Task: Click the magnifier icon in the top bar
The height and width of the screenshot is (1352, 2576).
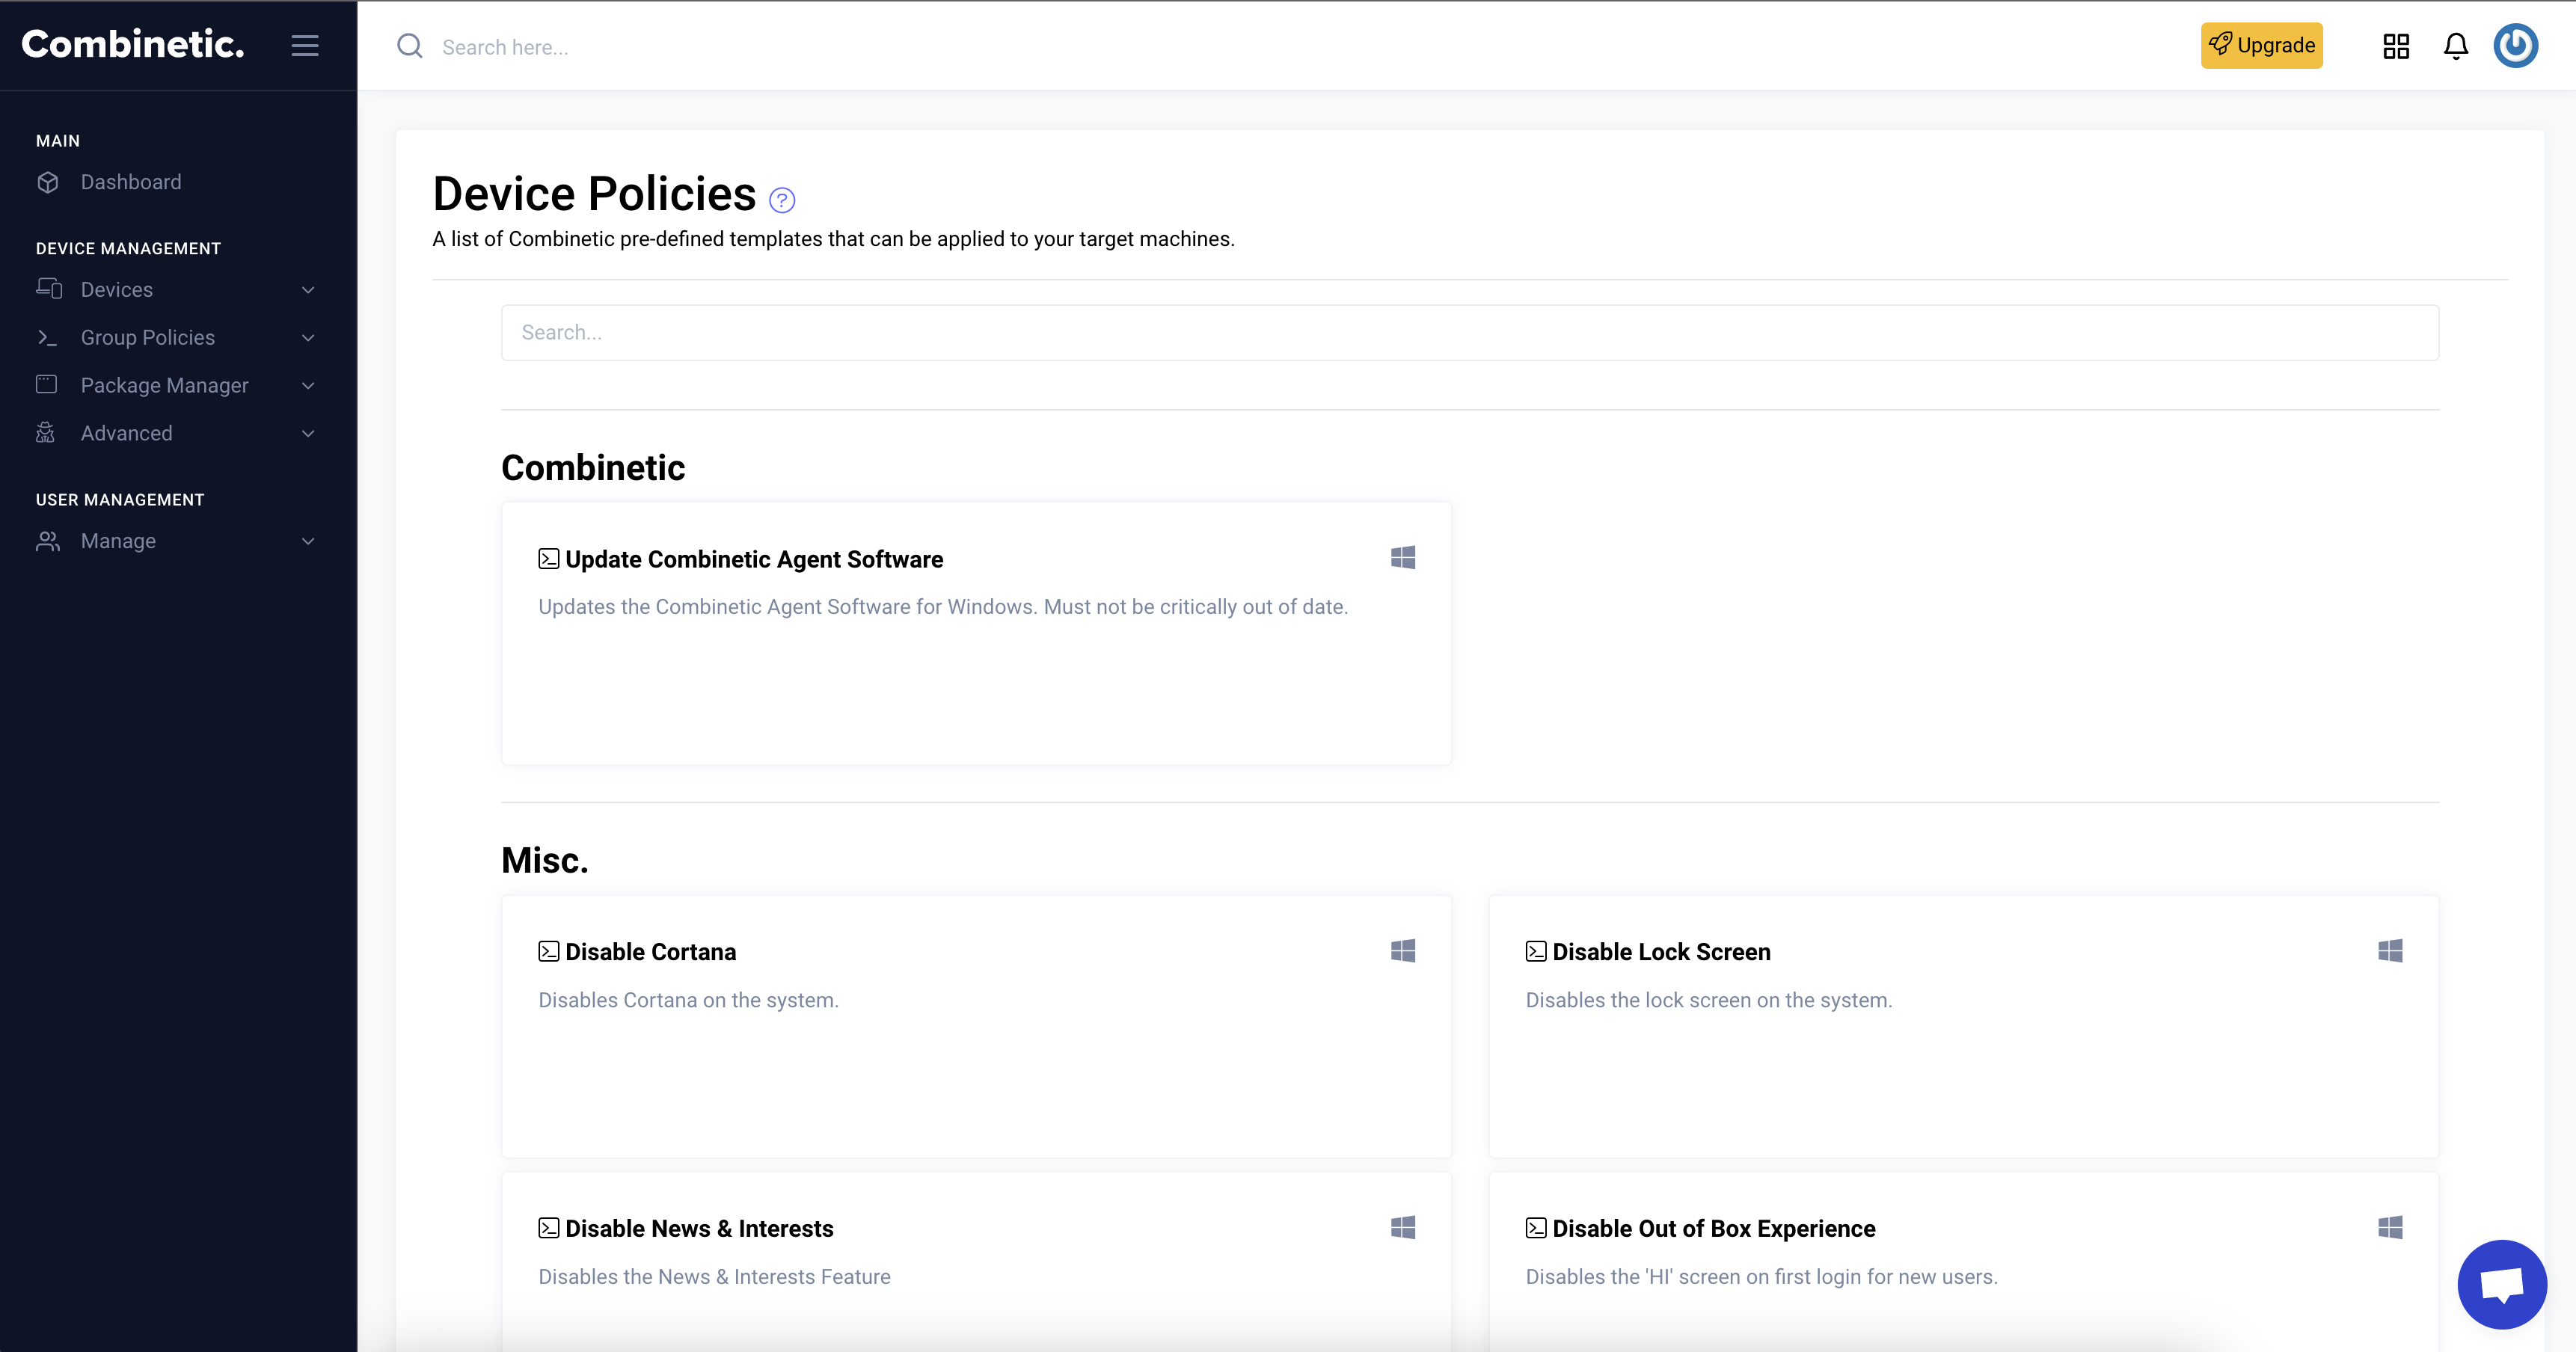Action: pyautogui.click(x=410, y=46)
